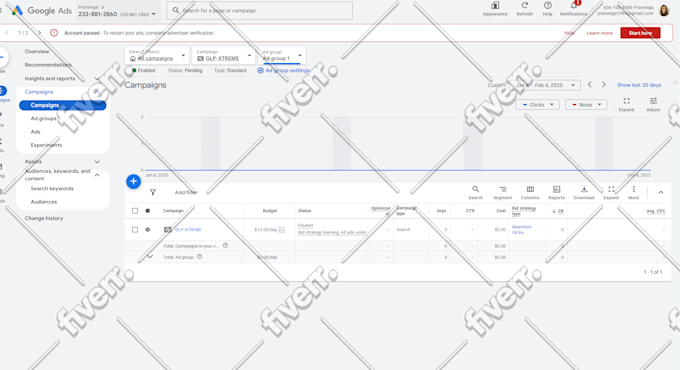This screenshot has height=370, width=680.
Task: Hide the account paused banner
Action: click(569, 33)
